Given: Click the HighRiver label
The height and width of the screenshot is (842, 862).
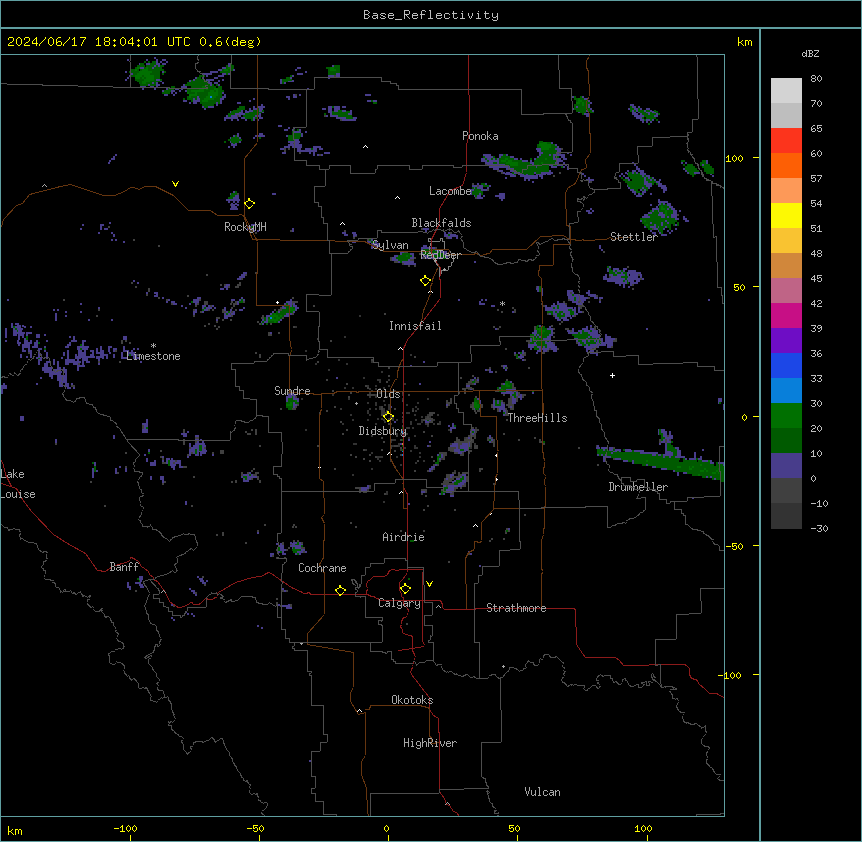Looking at the screenshot, I should coord(430,743).
